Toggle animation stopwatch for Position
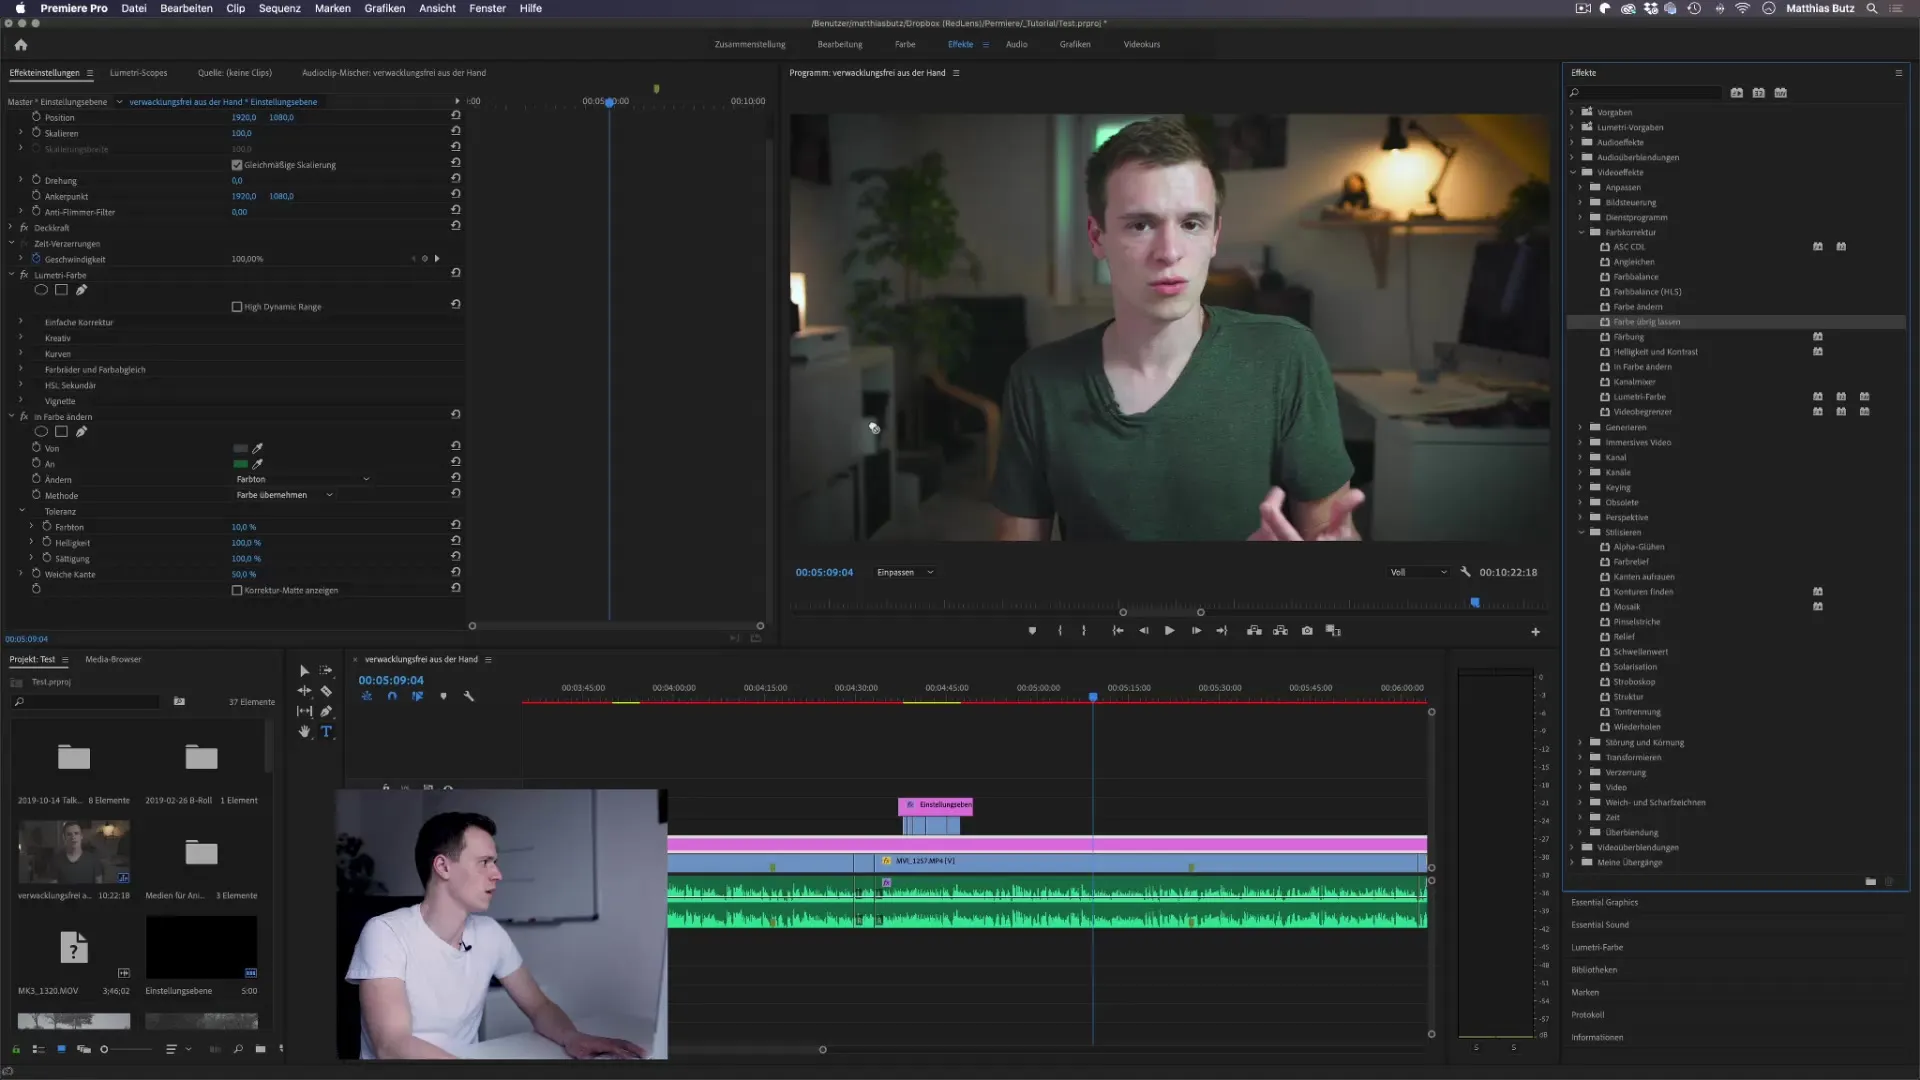 (x=36, y=117)
